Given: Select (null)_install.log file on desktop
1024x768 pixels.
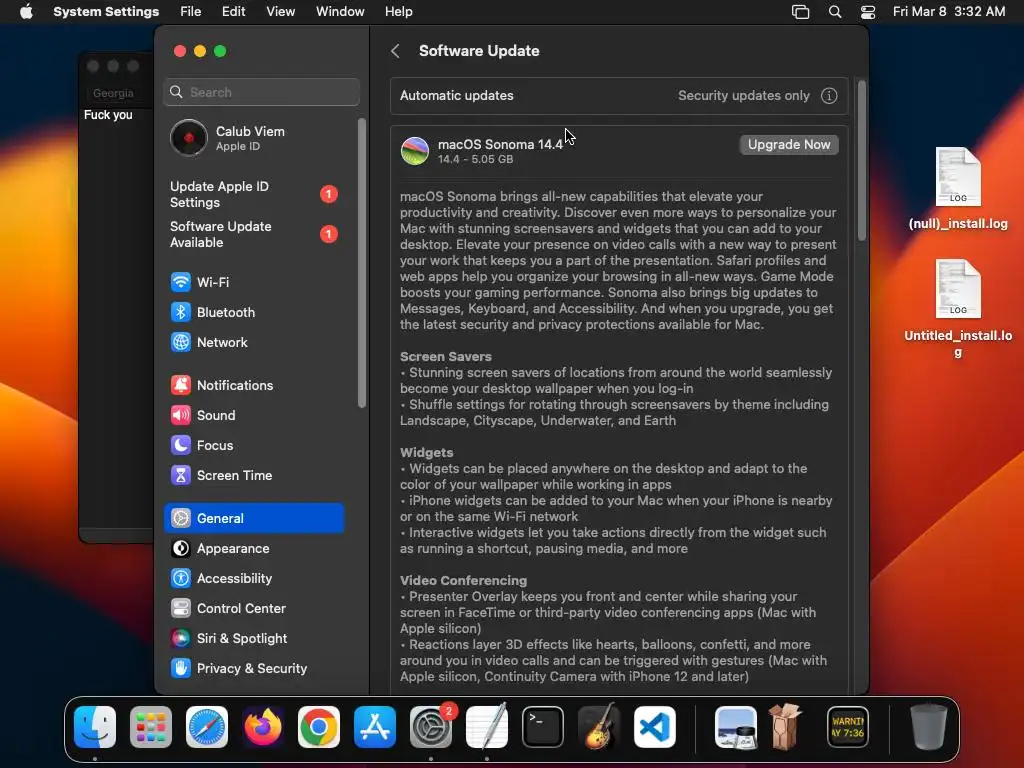Looking at the screenshot, I should pyautogui.click(x=958, y=189).
